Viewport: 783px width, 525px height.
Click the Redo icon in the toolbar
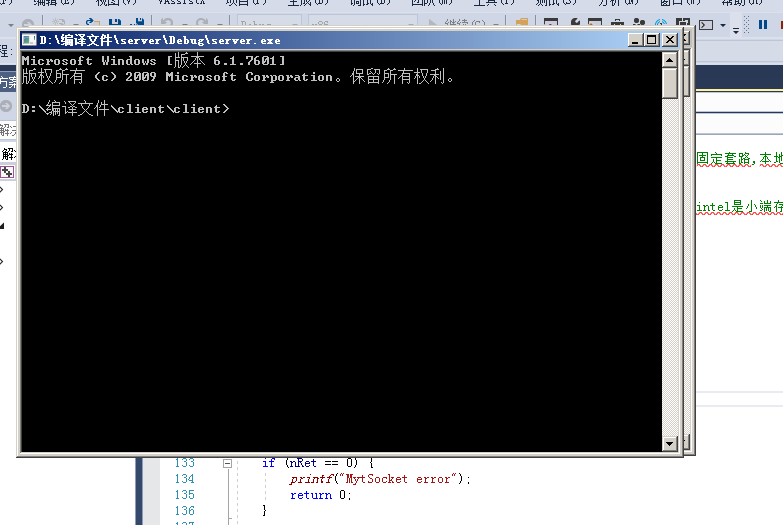(202, 23)
